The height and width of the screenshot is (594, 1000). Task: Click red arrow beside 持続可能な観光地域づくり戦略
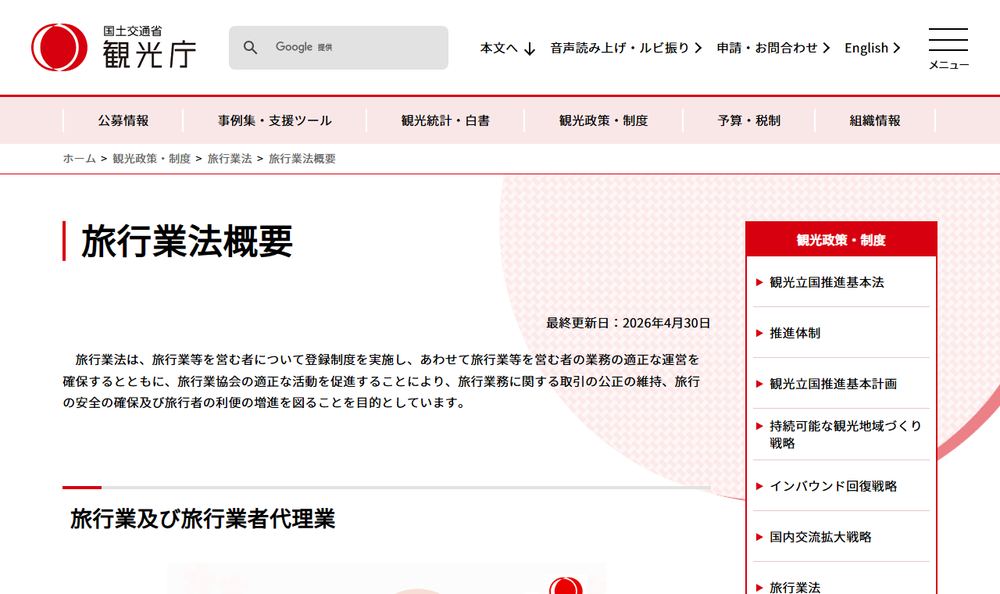tap(759, 426)
